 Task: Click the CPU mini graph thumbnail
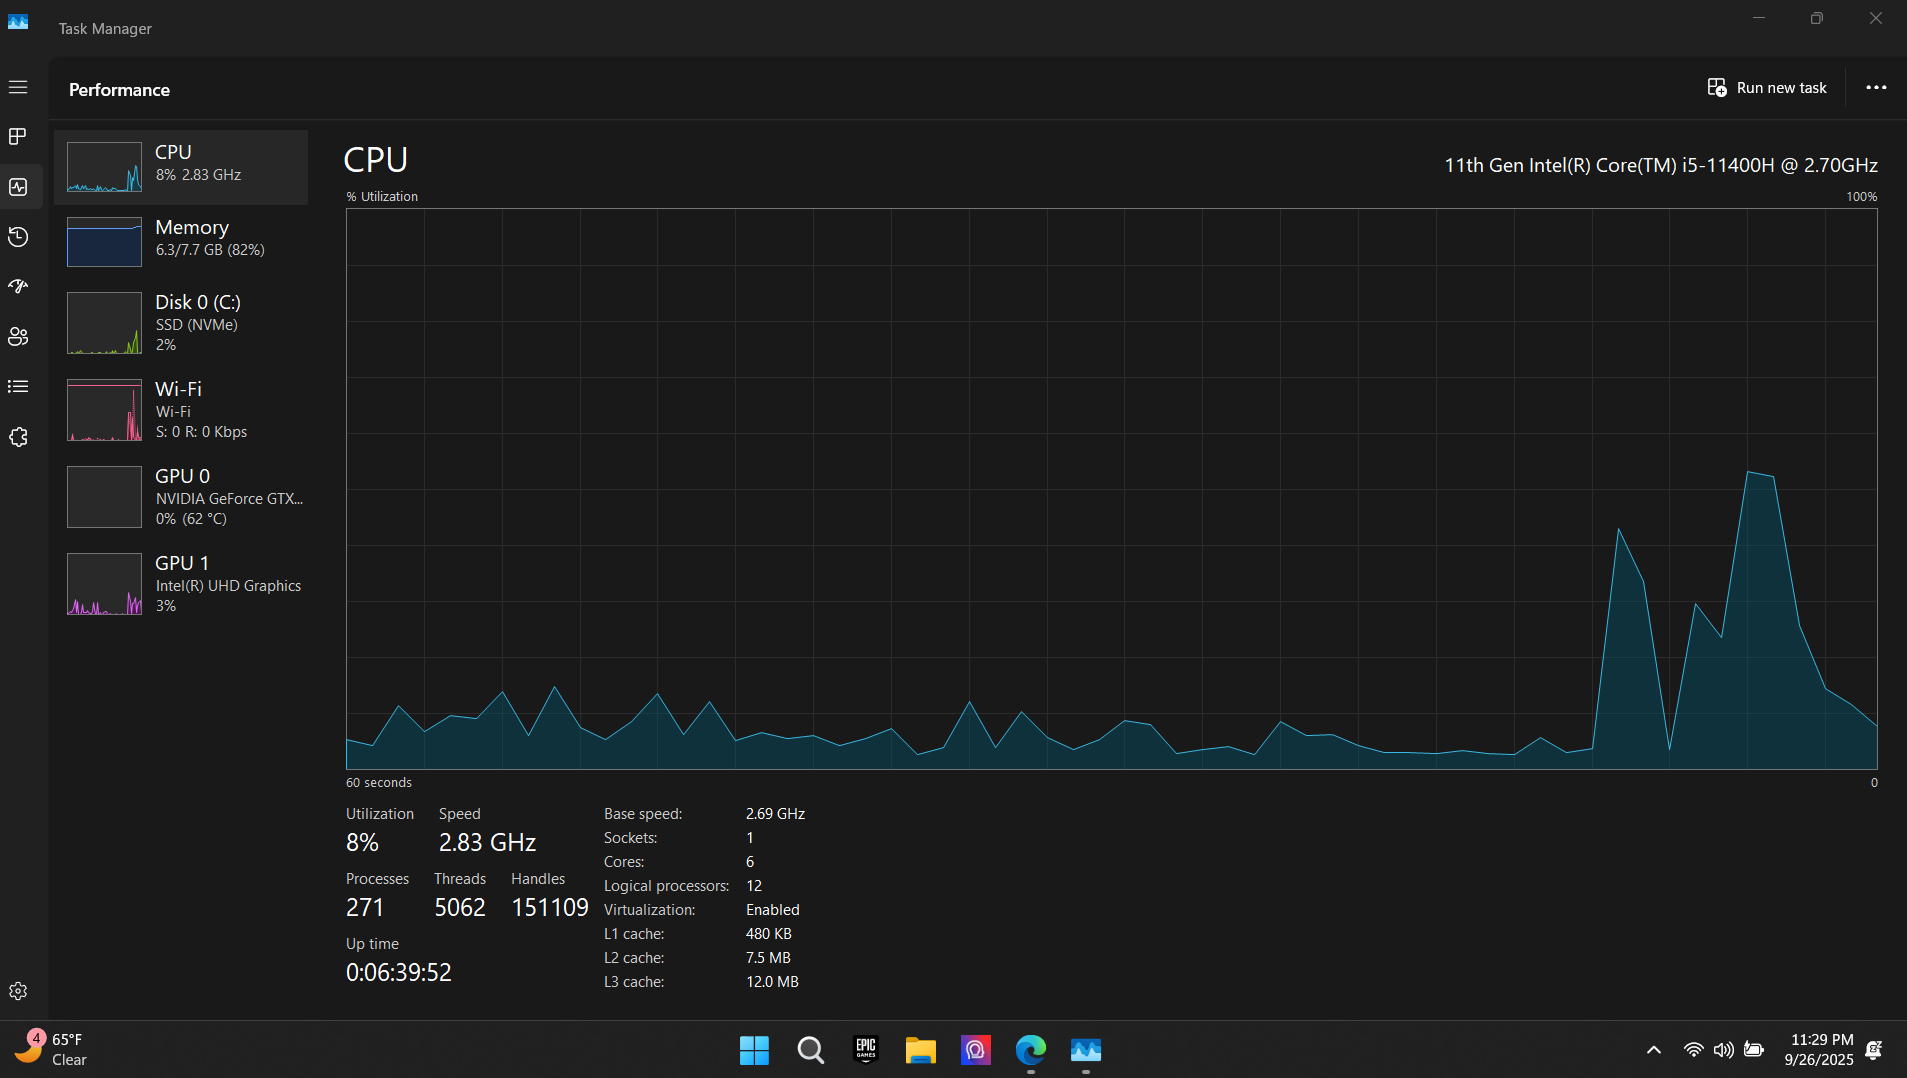point(104,167)
